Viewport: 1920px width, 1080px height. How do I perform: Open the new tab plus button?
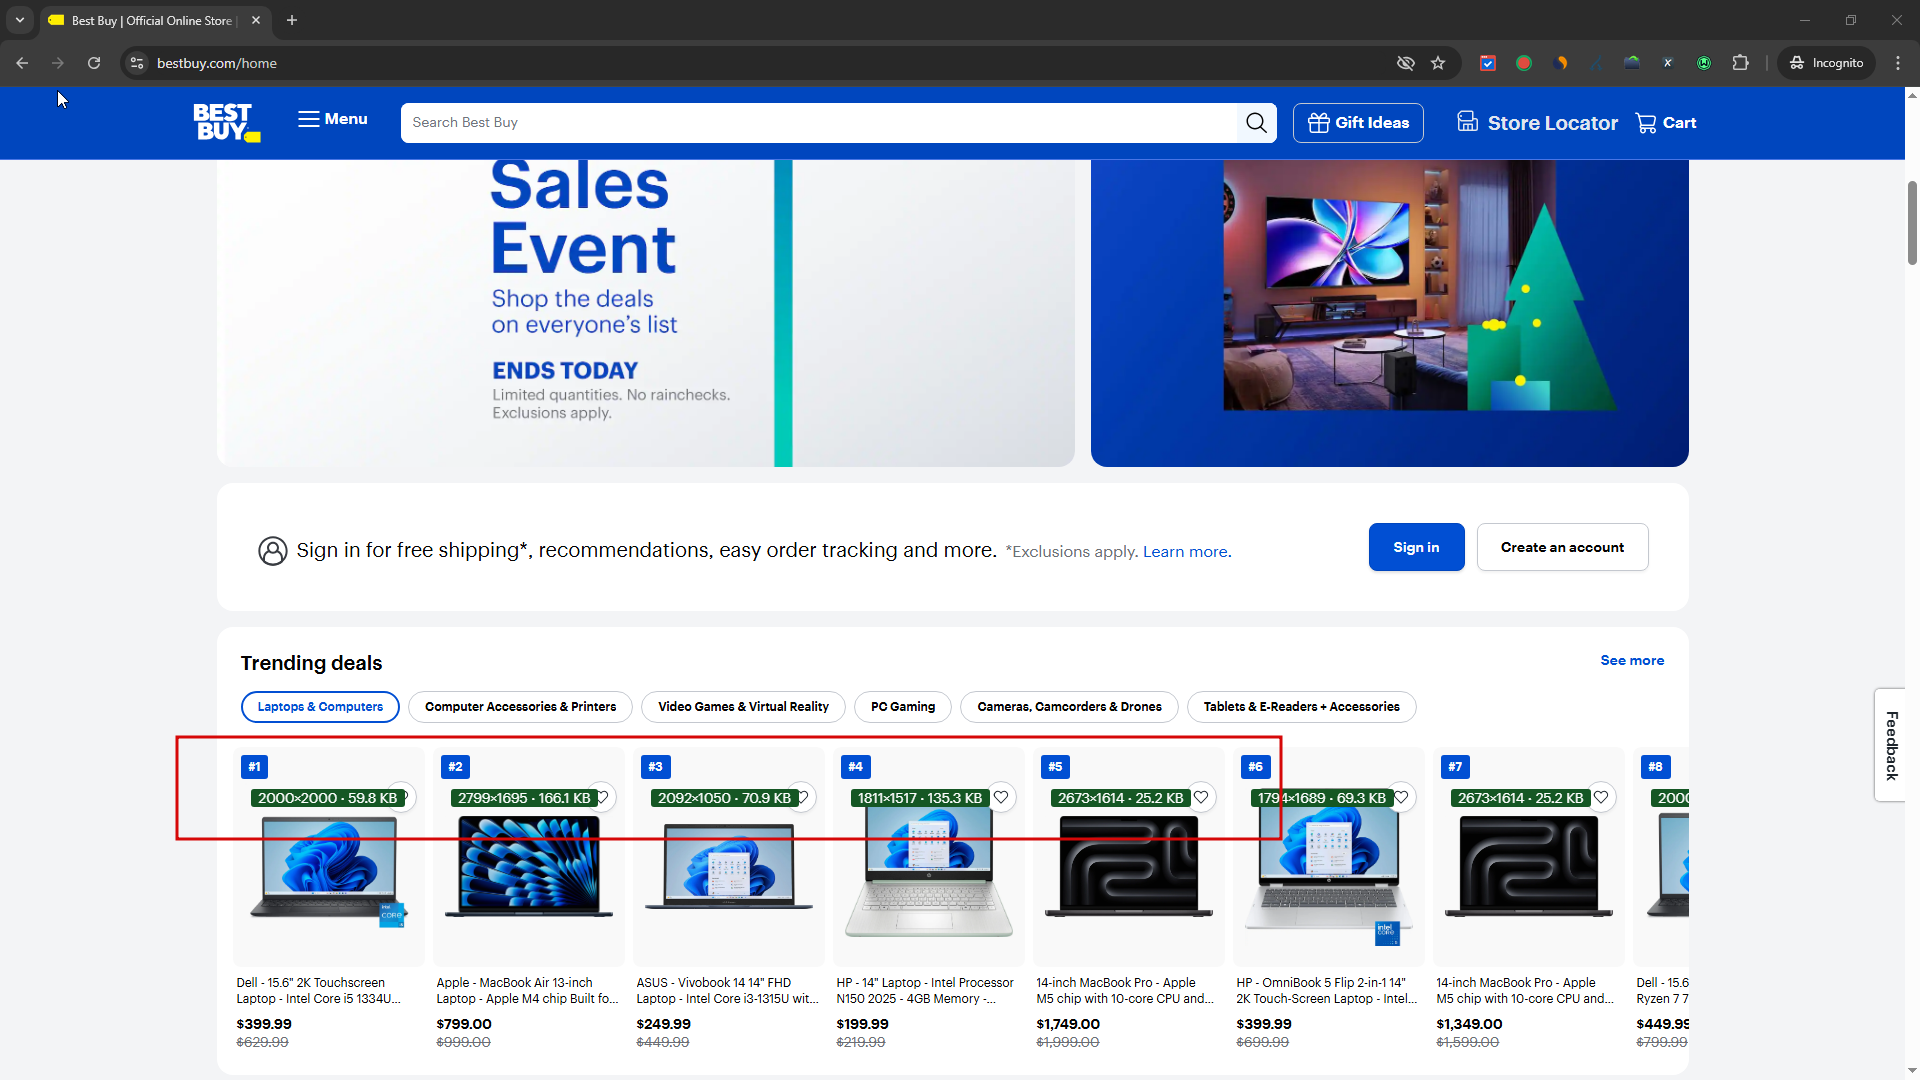(x=292, y=20)
